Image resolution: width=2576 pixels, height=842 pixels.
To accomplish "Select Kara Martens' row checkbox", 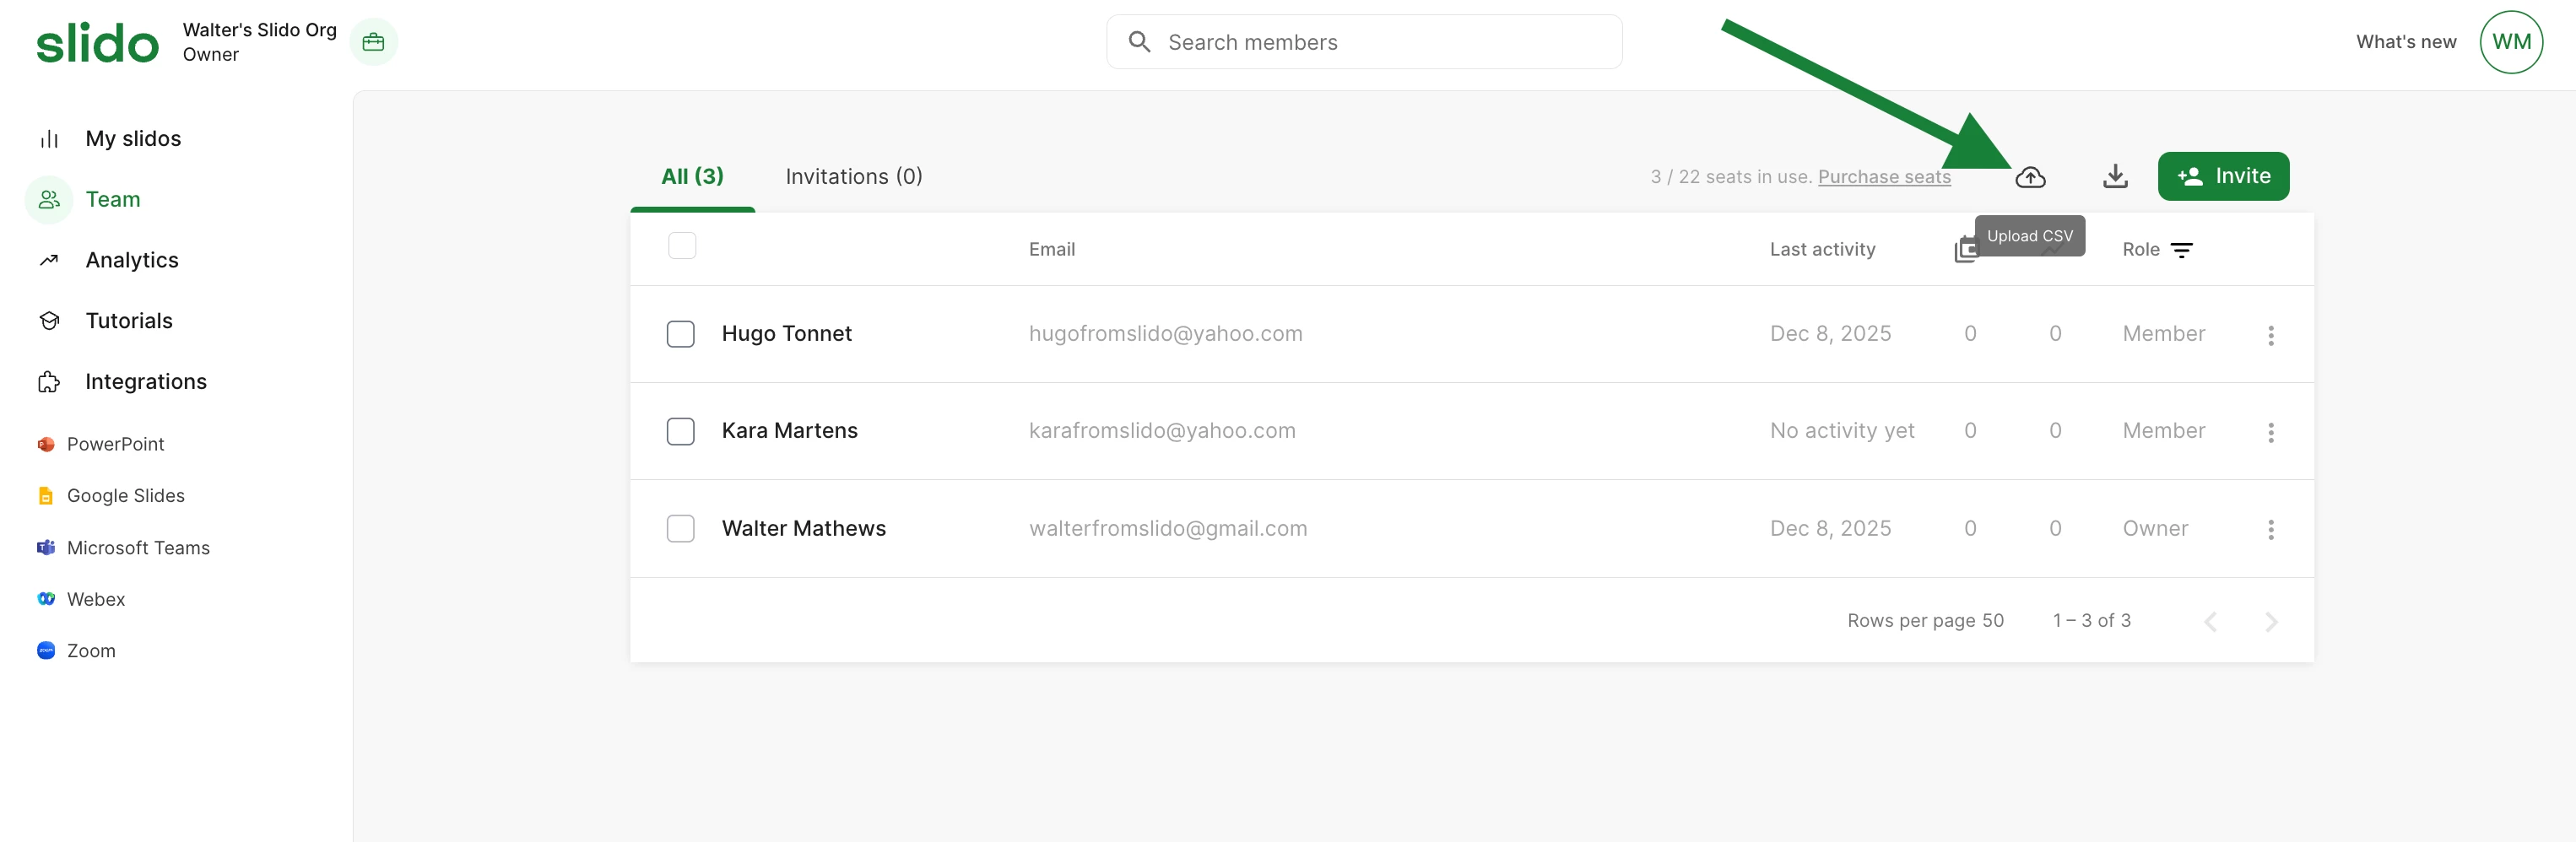I will pyautogui.click(x=681, y=431).
